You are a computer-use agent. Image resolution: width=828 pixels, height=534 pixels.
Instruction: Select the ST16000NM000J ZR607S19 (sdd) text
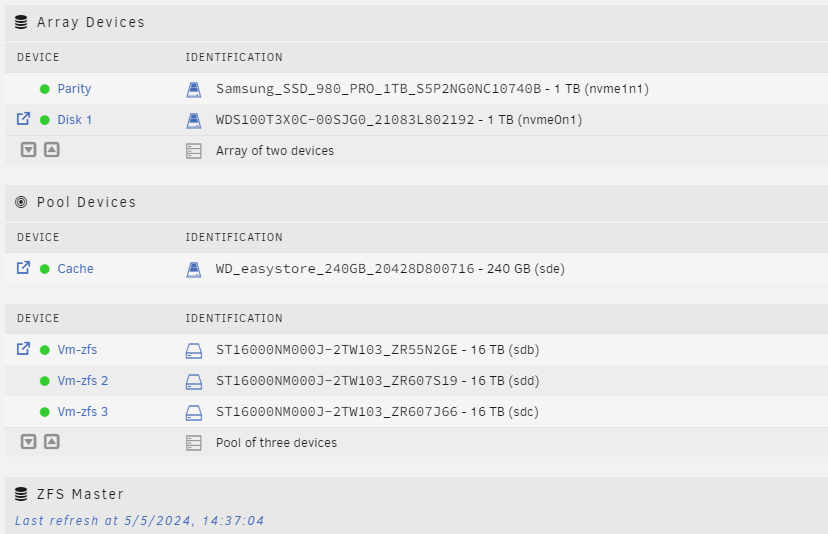pos(378,381)
